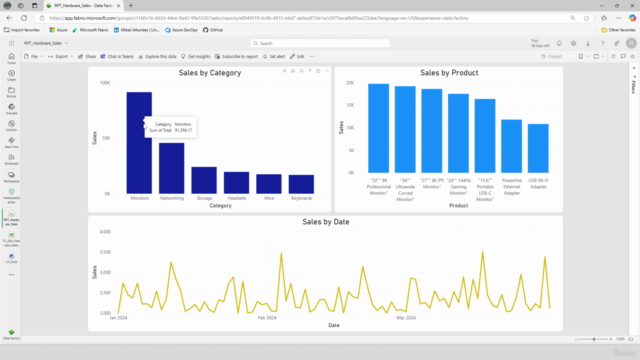
Task: Open the HardwareSalesDev workspace icon
Action: pyautogui.click(x=11, y=196)
